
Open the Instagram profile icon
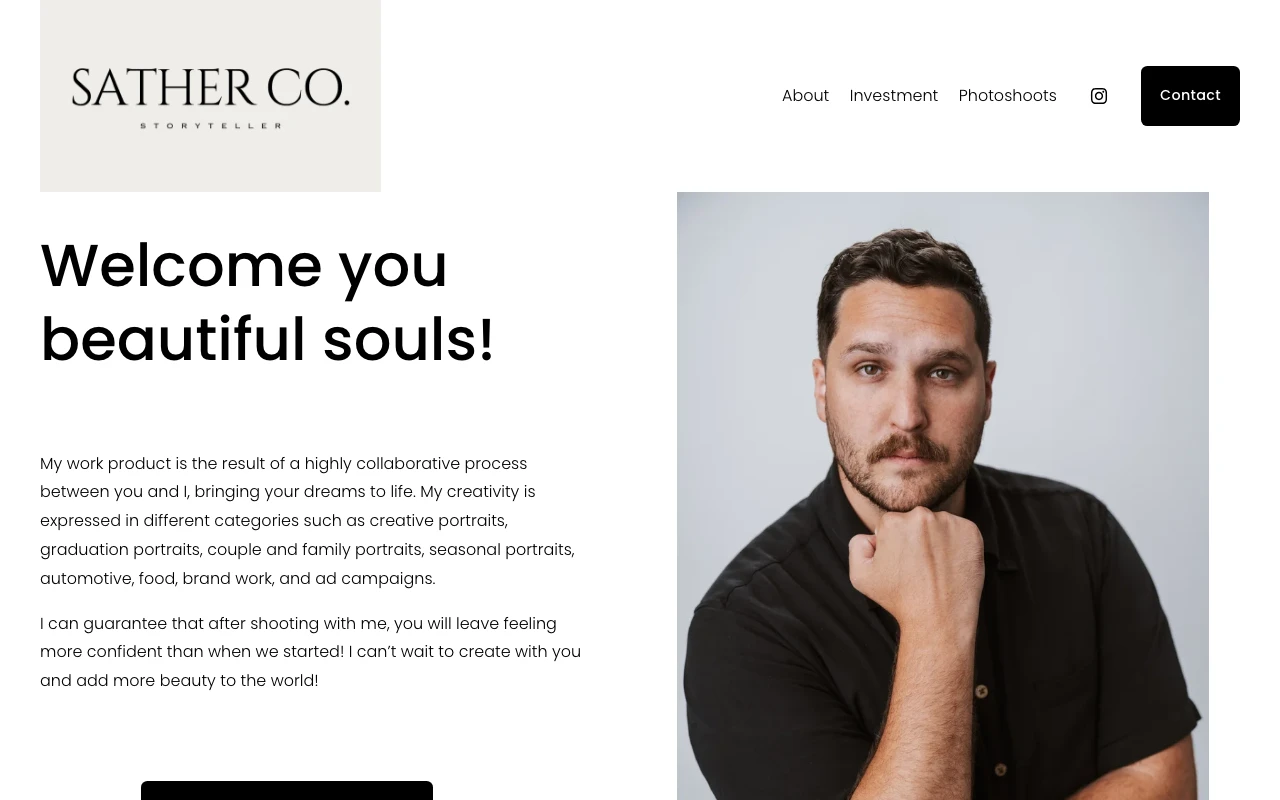click(1099, 96)
